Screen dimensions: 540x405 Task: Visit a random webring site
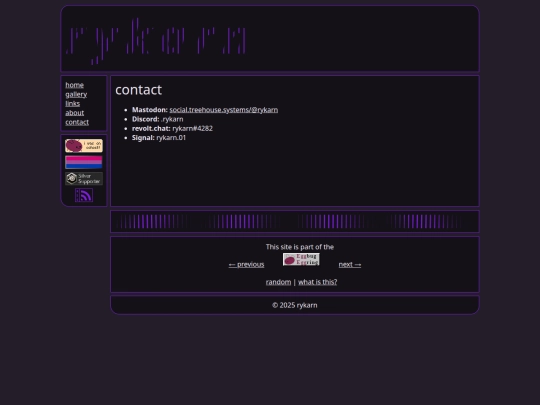coord(278,282)
